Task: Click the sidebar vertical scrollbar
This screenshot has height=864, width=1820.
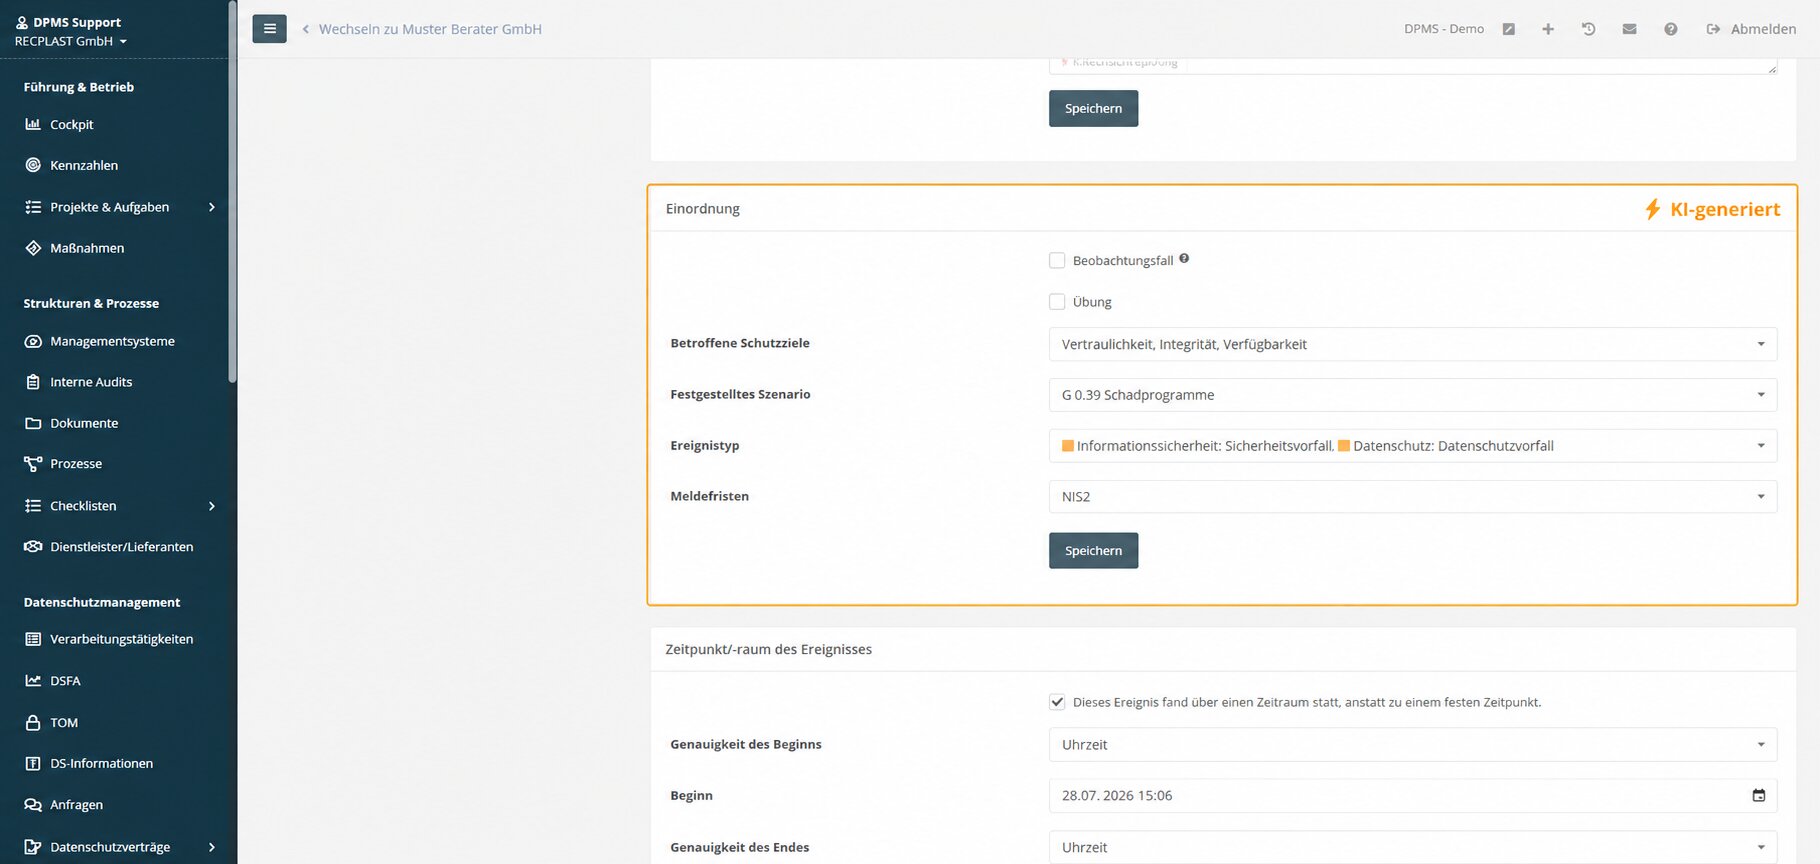Action: click(x=232, y=191)
